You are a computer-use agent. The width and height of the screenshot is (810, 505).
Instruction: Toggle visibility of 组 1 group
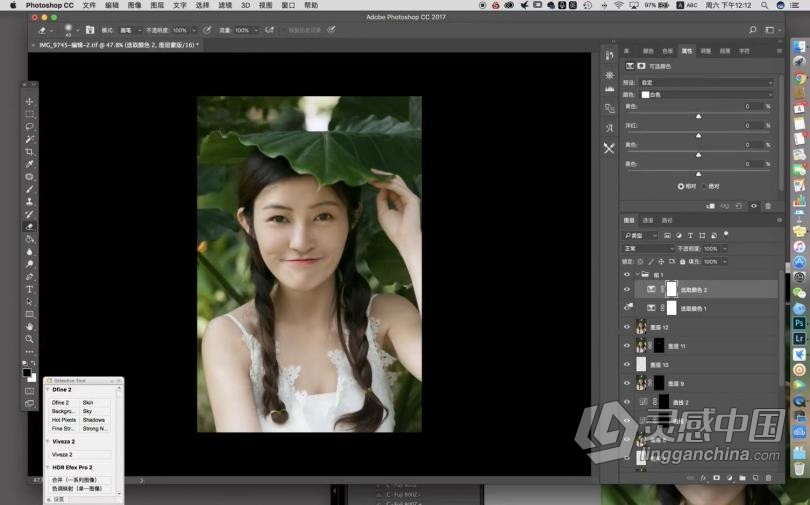pos(627,275)
